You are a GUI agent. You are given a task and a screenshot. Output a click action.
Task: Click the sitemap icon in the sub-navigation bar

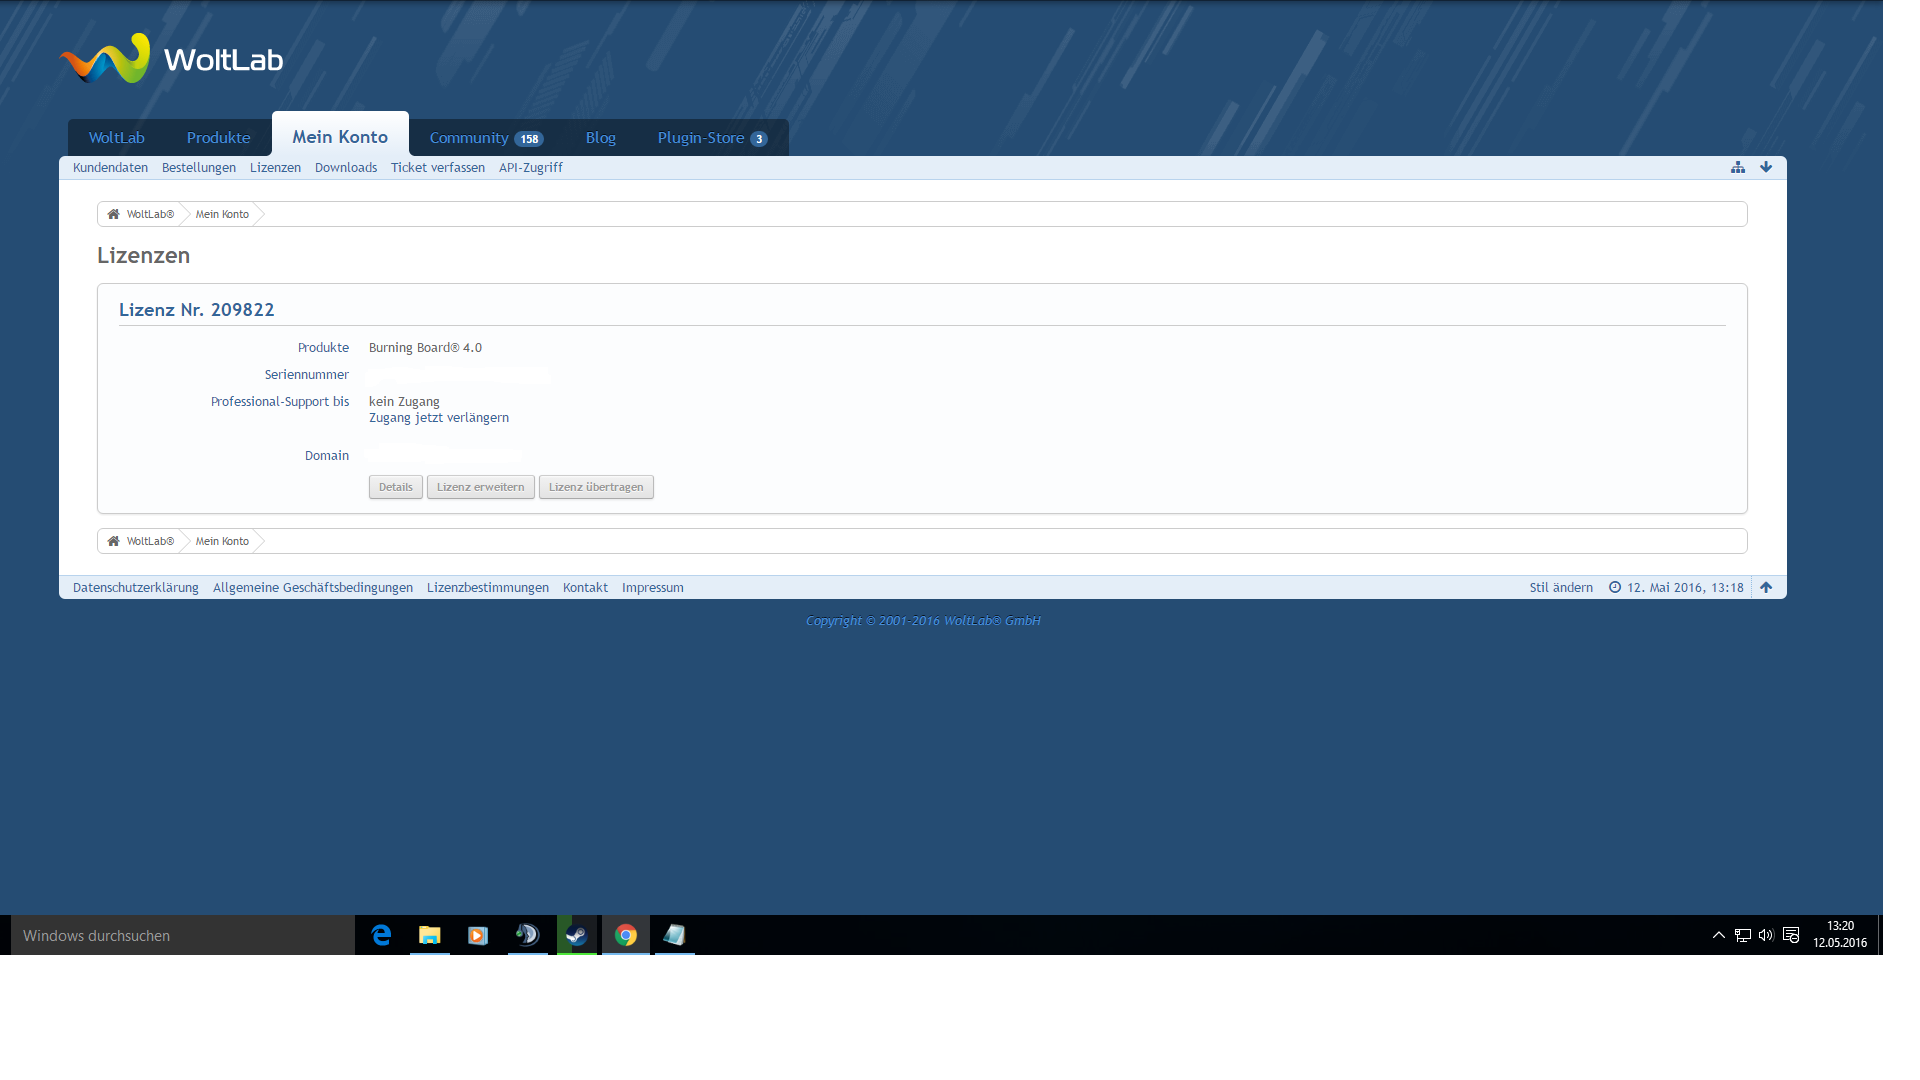pos(1738,167)
